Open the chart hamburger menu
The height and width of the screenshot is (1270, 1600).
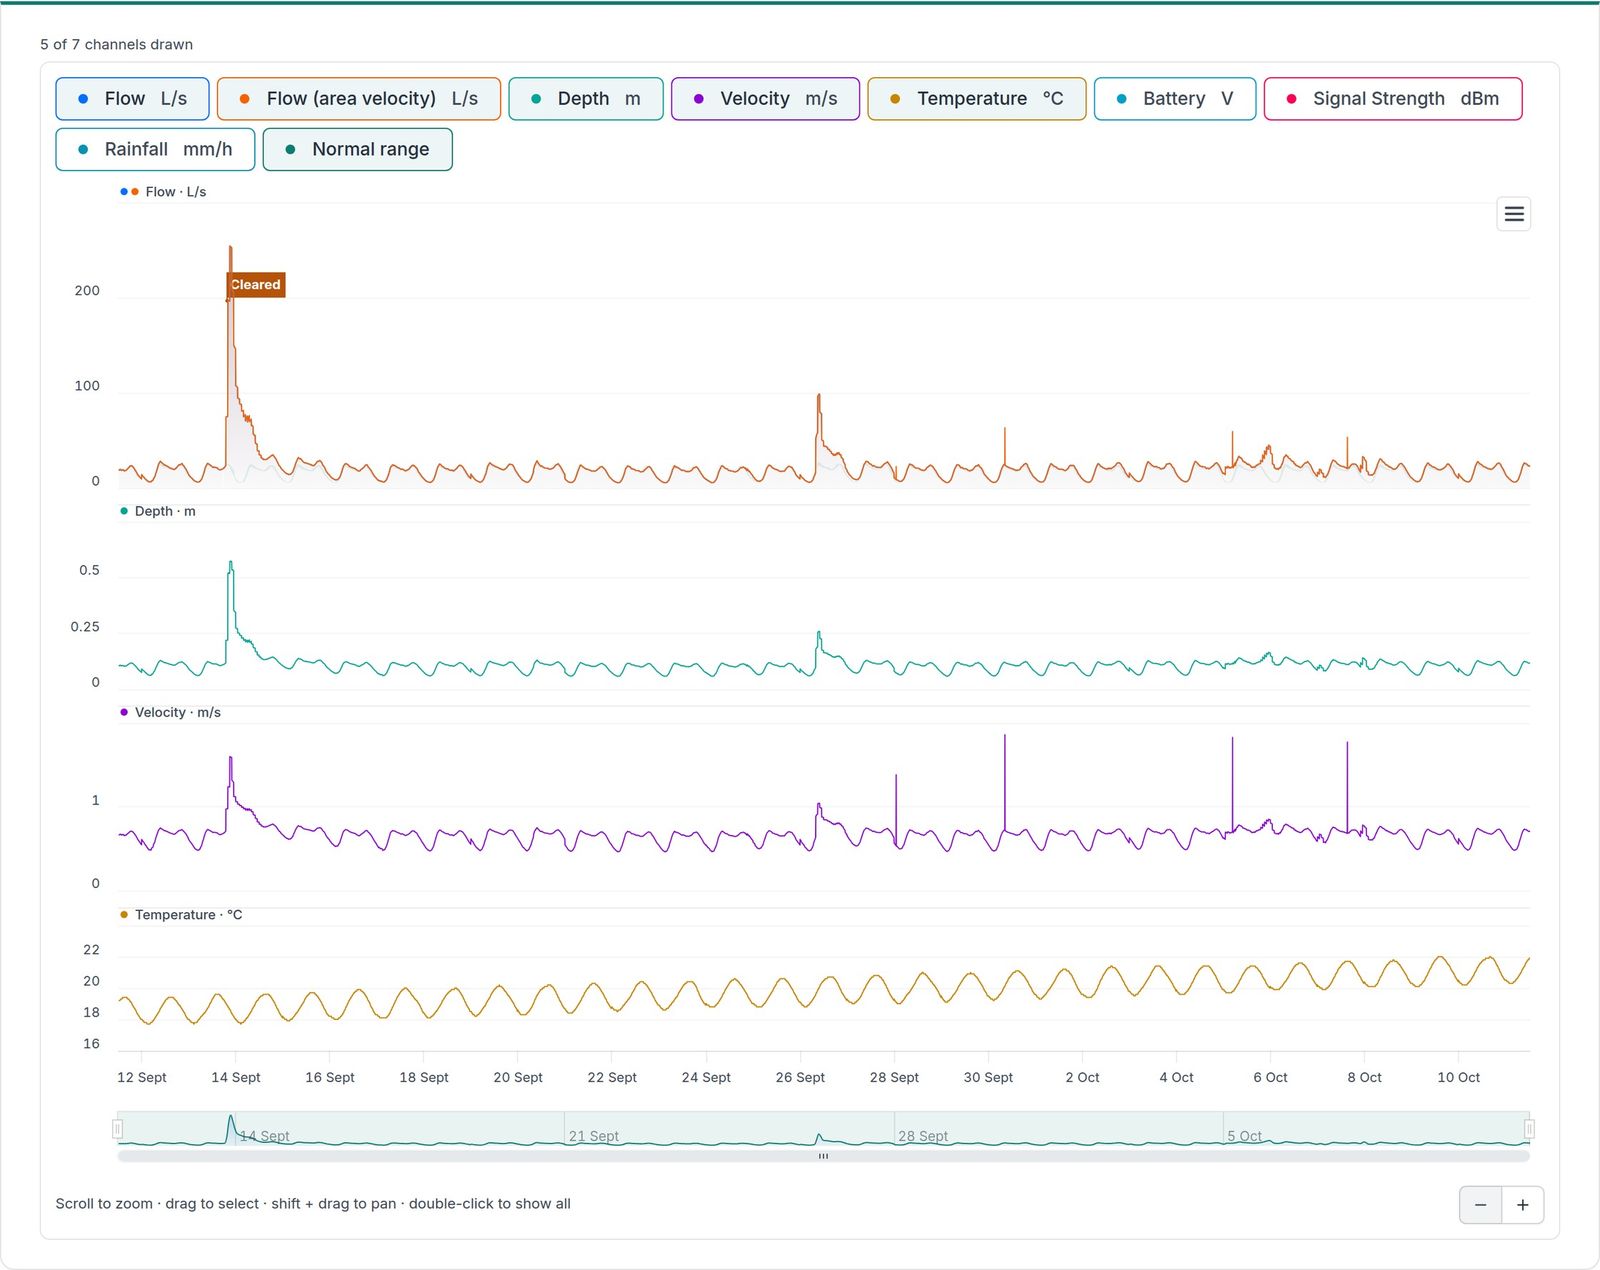[x=1513, y=214]
